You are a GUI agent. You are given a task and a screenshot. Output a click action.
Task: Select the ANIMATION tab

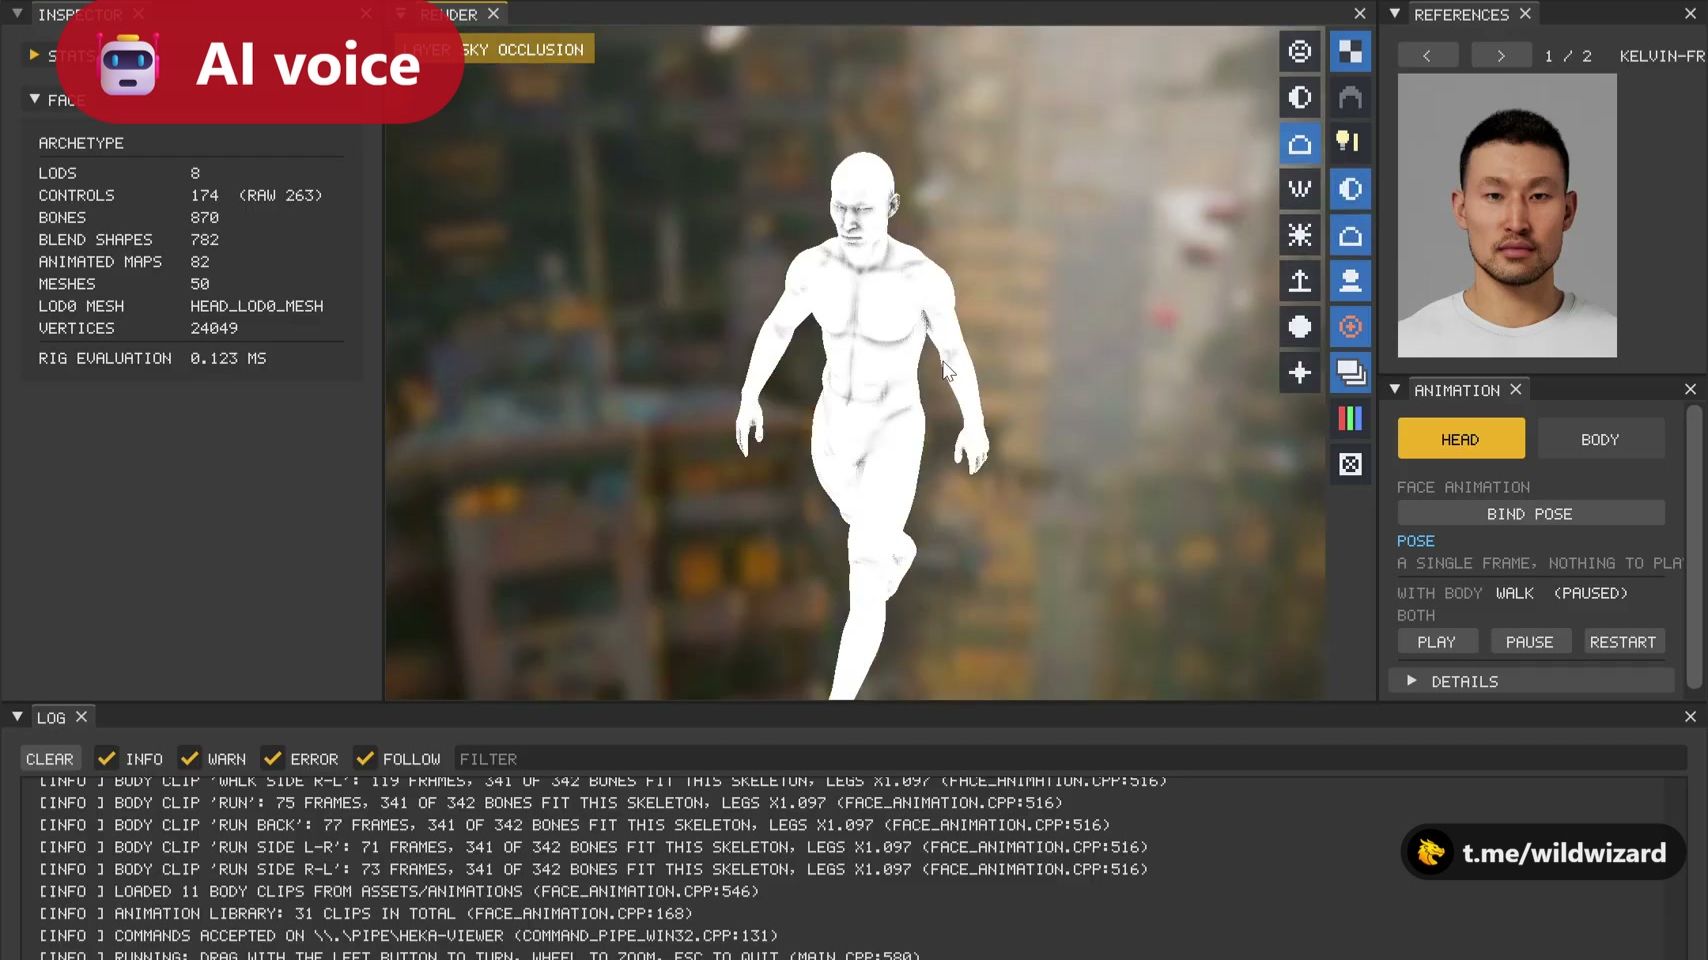click(1457, 390)
